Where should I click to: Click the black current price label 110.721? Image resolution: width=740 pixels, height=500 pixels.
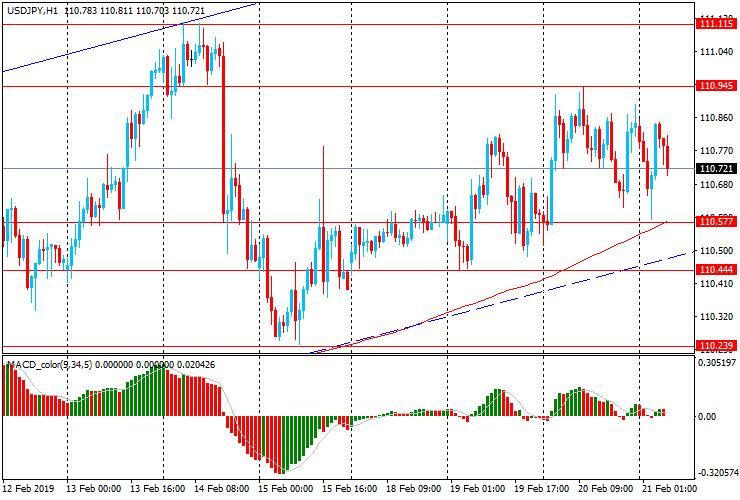coord(716,169)
